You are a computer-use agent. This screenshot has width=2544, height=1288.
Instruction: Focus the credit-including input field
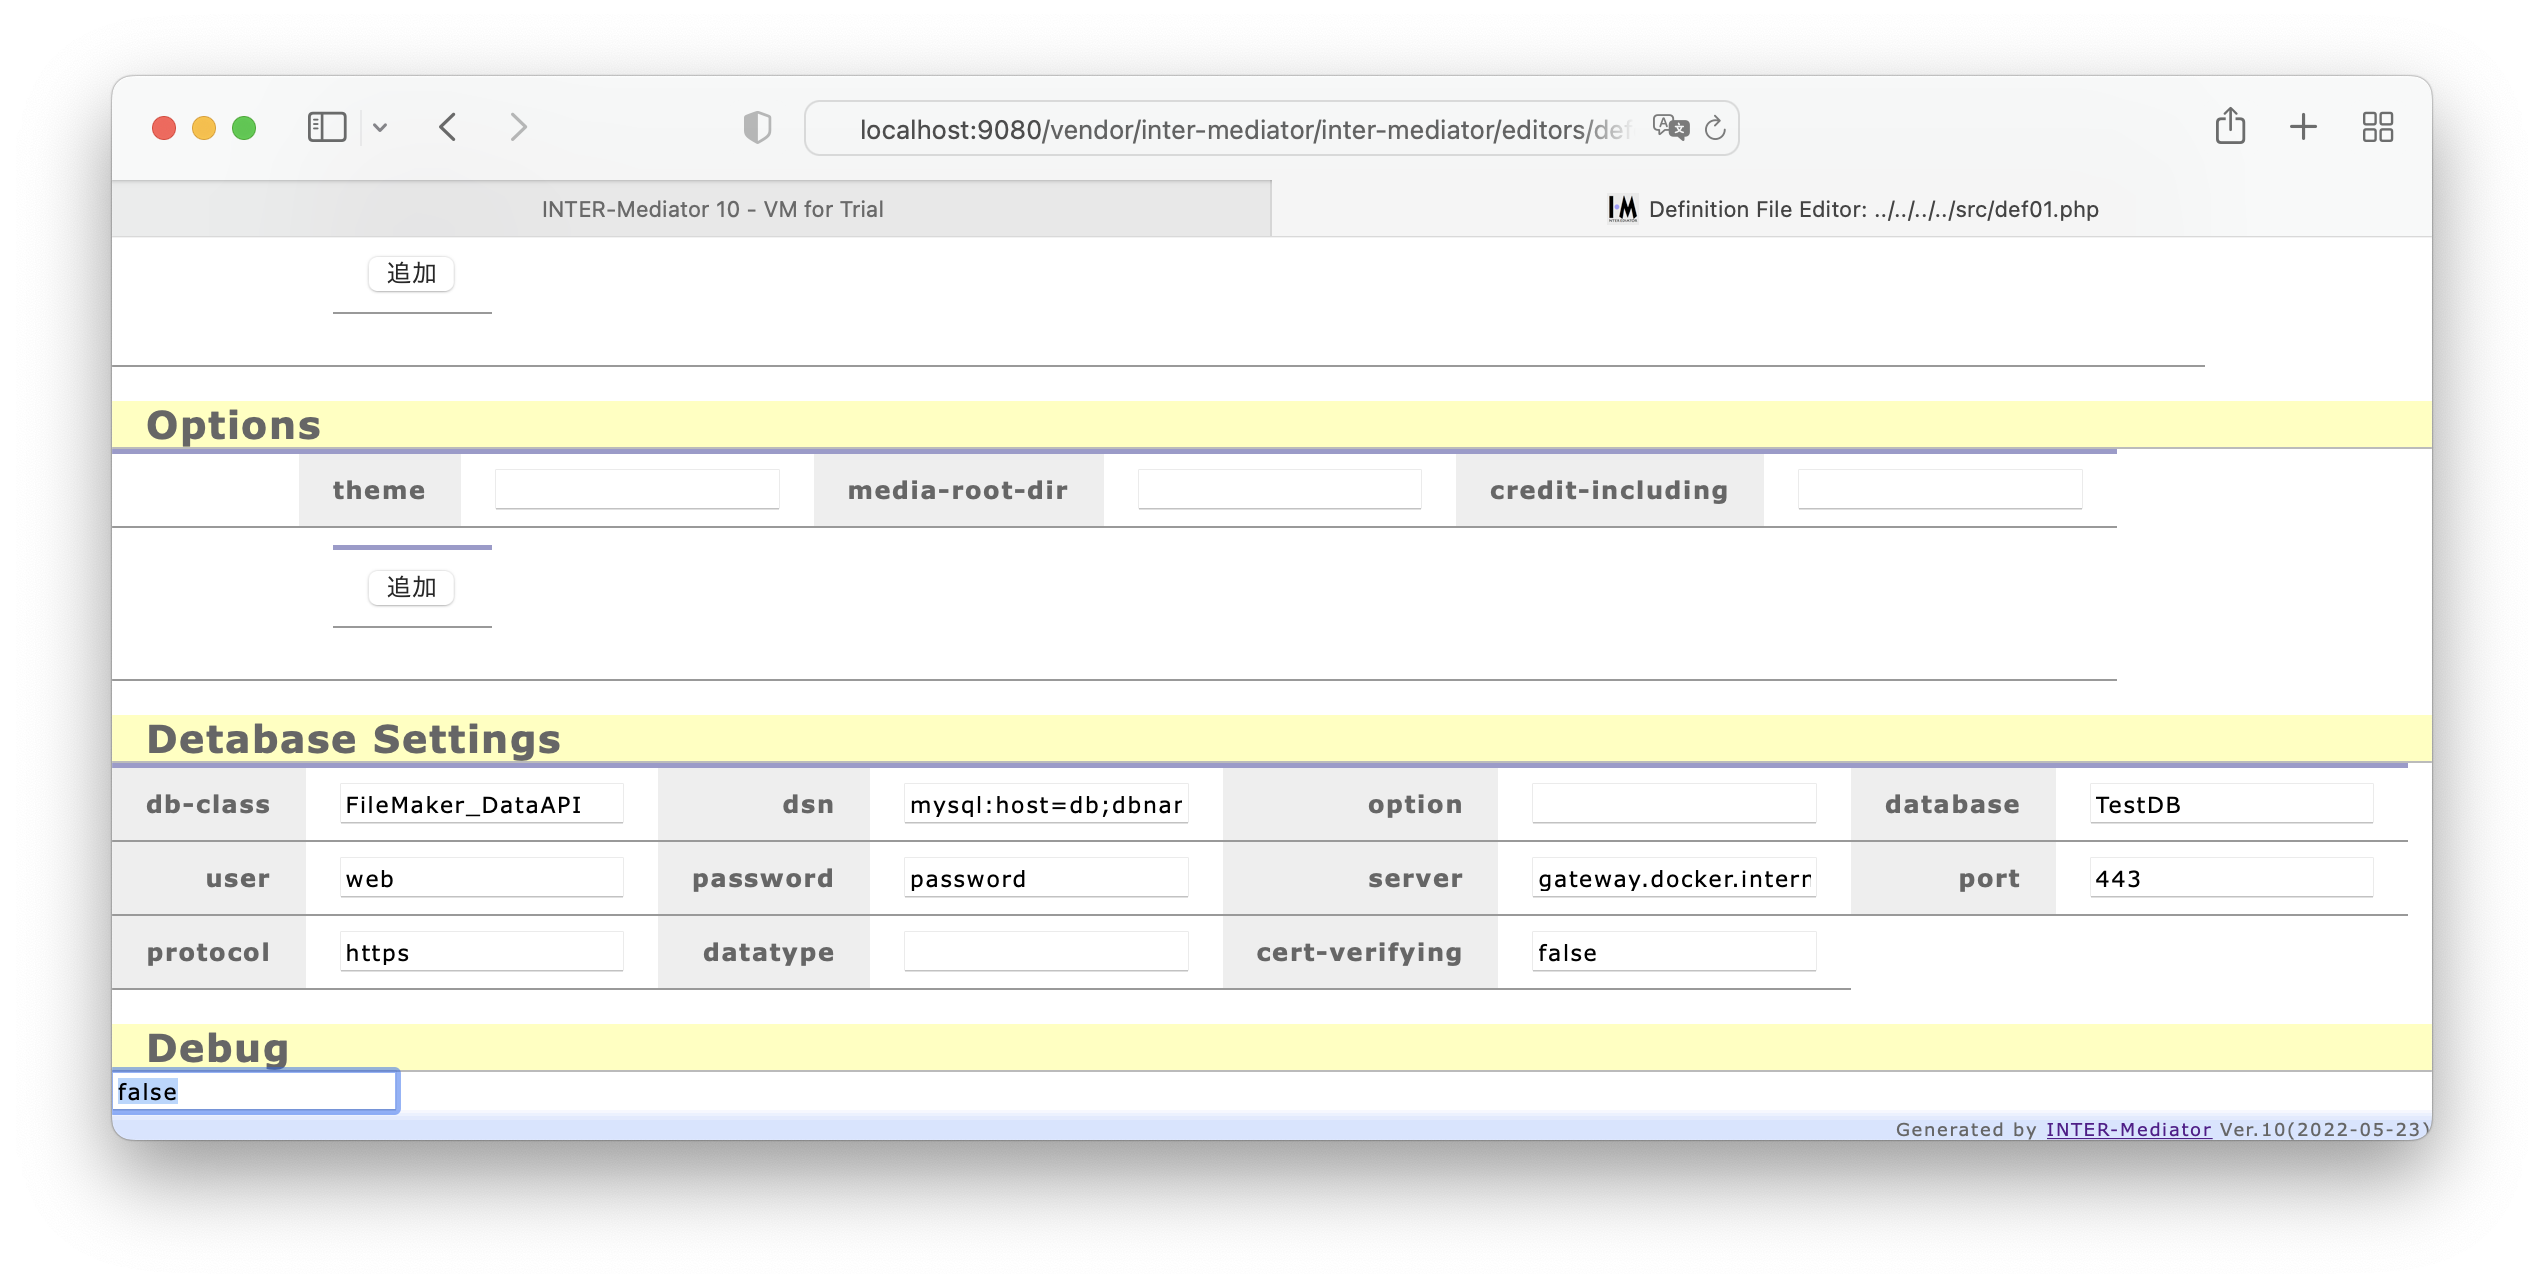[x=1940, y=490]
